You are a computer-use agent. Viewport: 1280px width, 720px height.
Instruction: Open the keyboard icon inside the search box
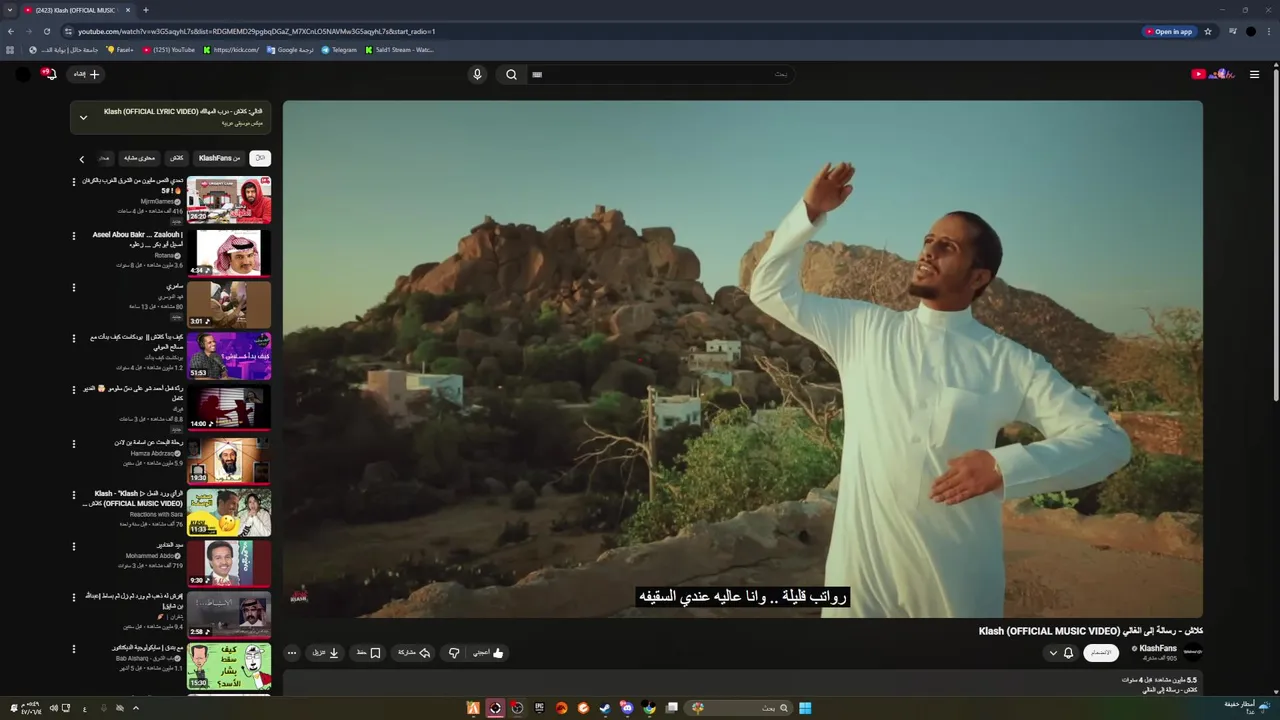coord(537,74)
